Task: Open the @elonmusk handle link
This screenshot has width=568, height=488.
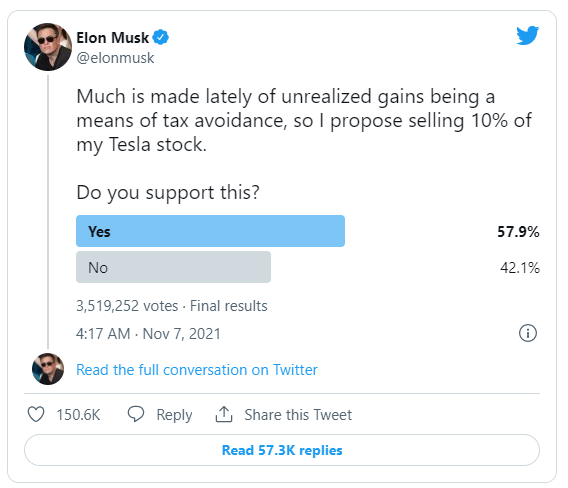Action: [x=115, y=58]
